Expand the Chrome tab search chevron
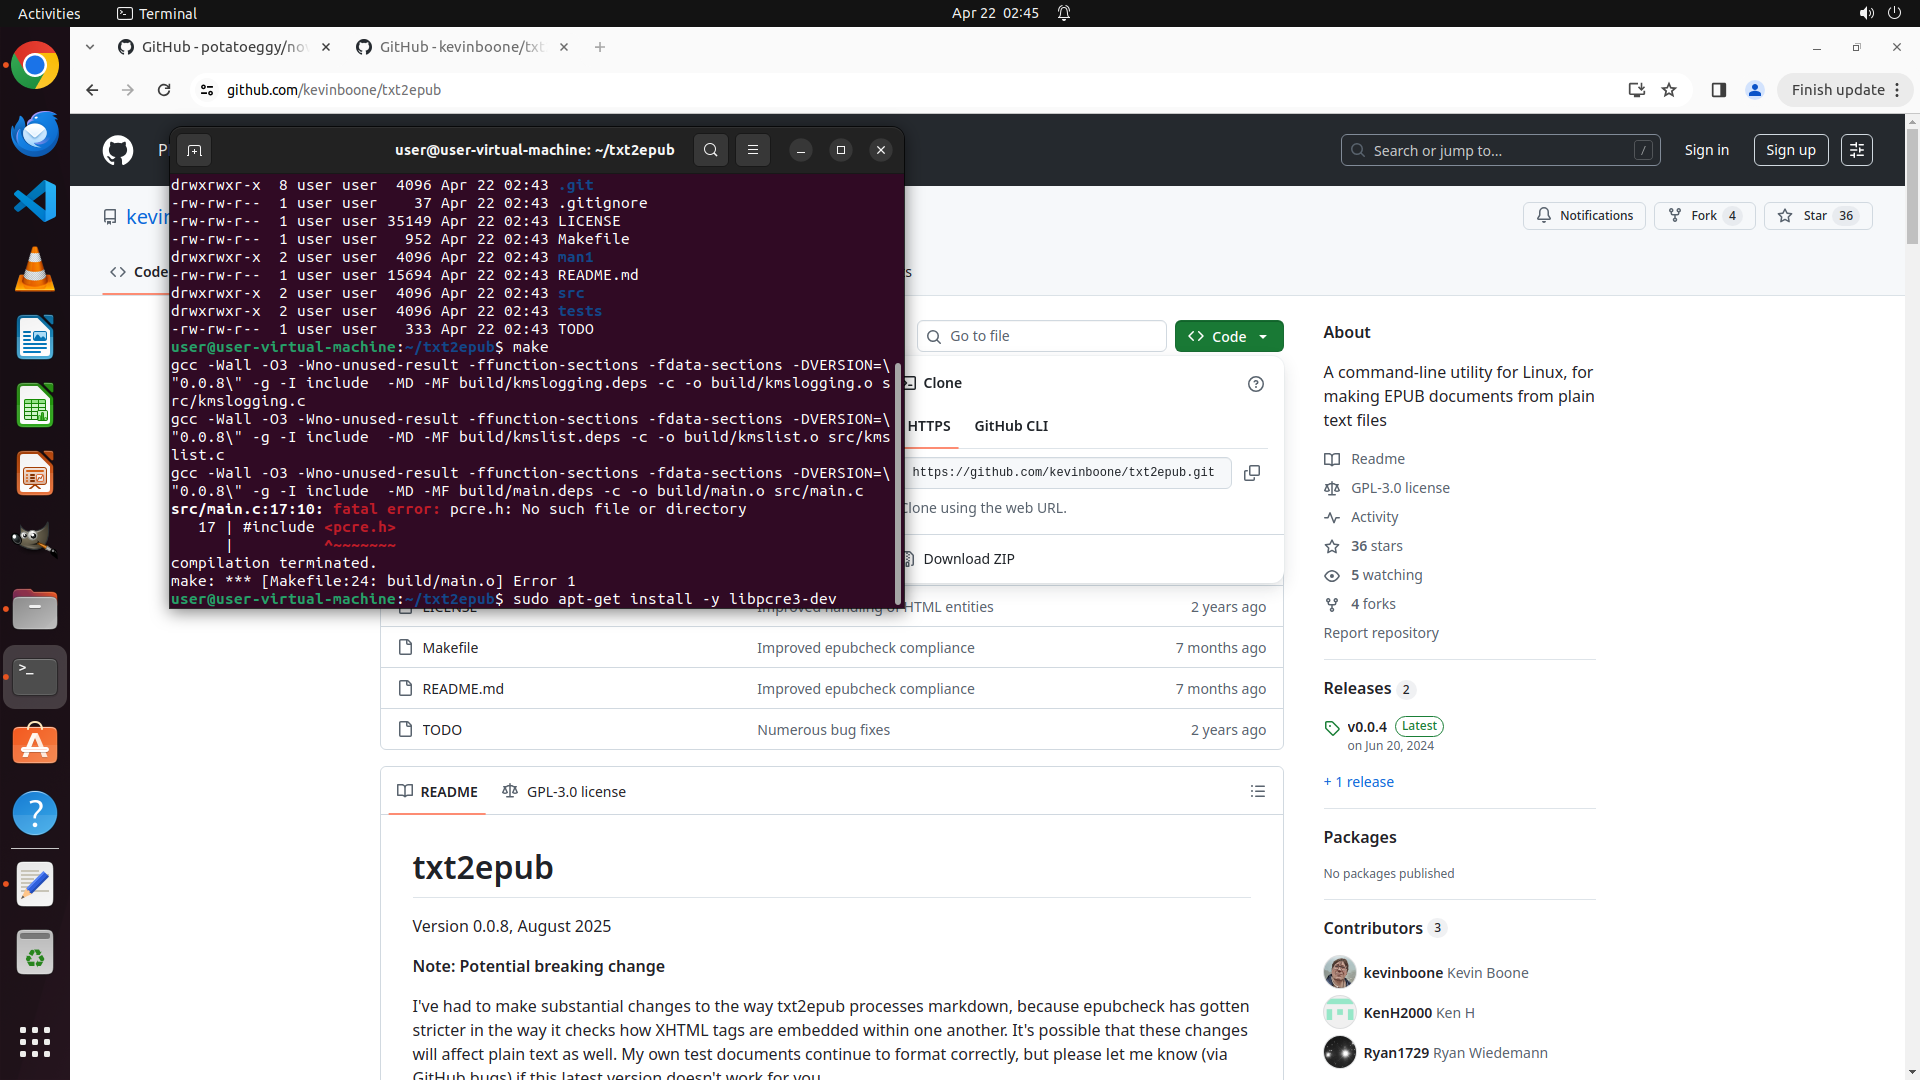 (x=90, y=47)
